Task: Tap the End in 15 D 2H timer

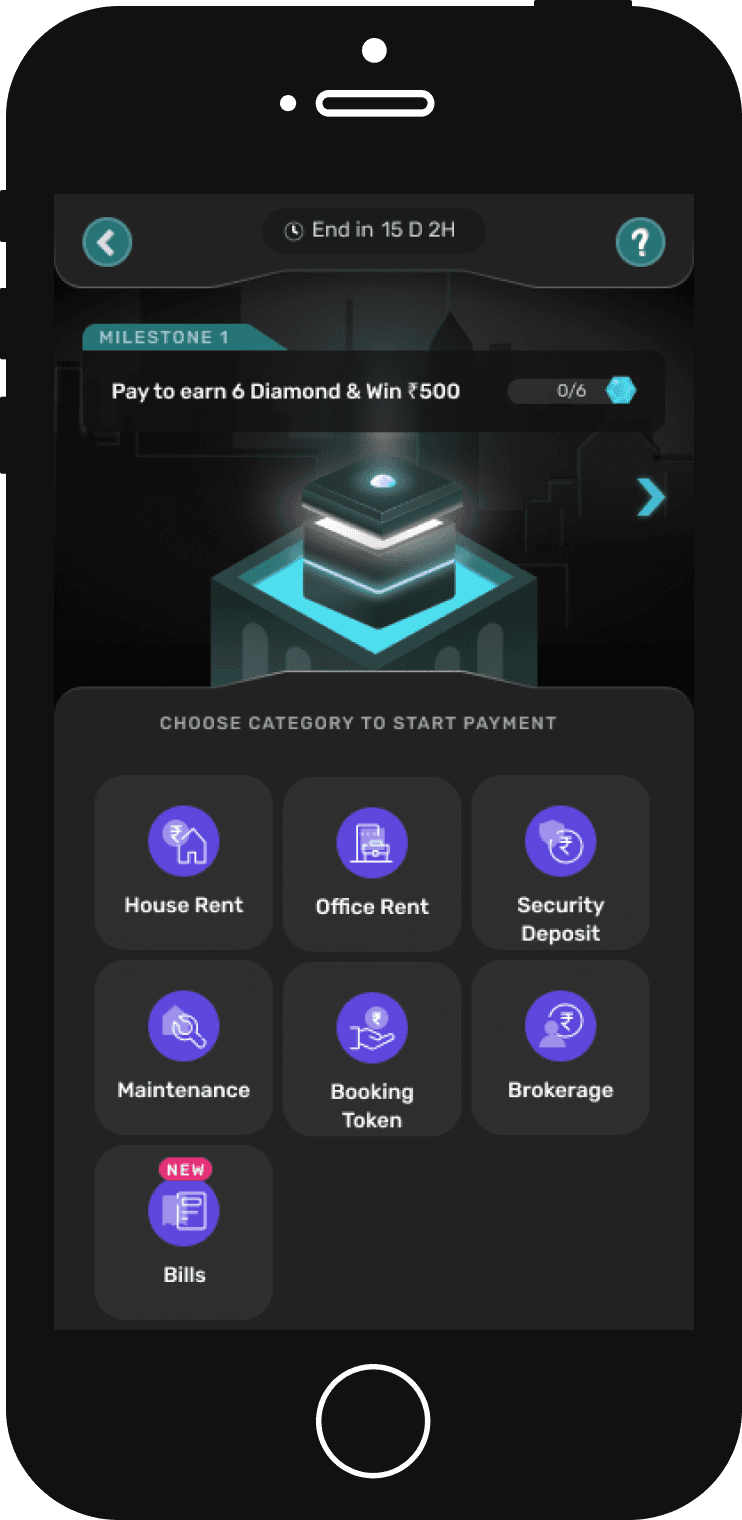Action: (374, 231)
